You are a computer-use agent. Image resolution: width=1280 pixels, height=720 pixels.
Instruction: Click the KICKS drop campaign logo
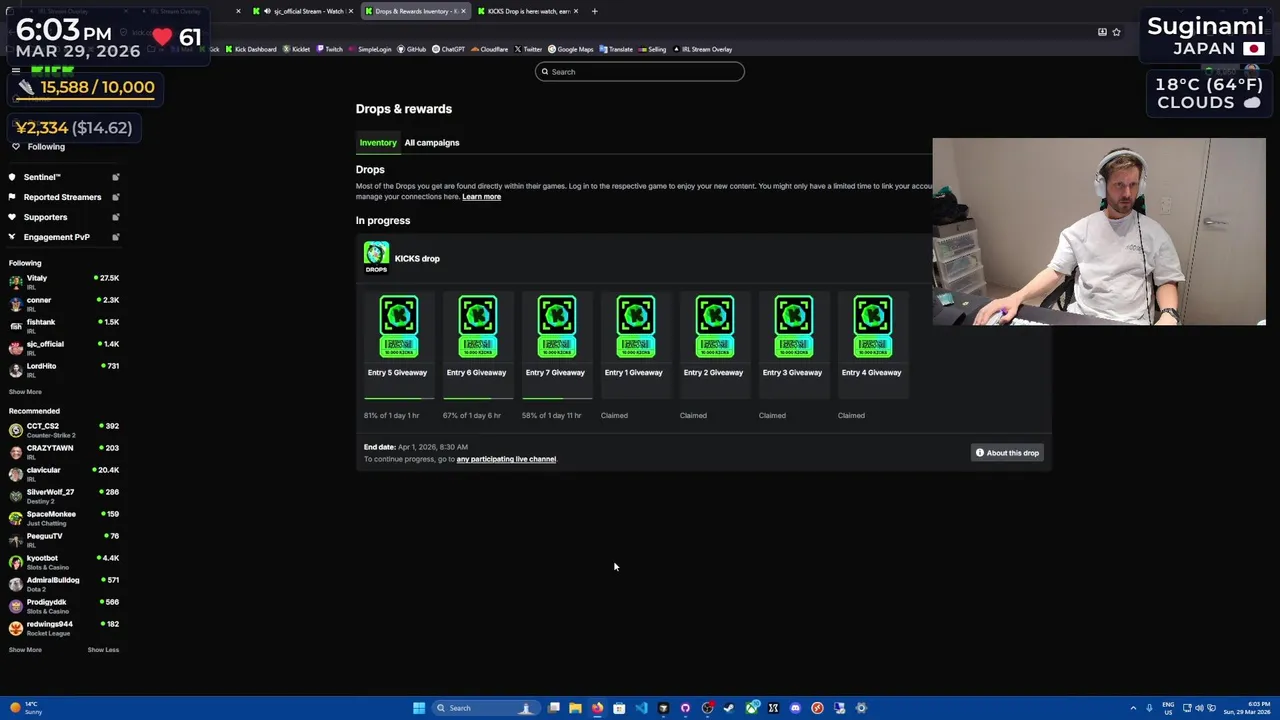coord(376,257)
